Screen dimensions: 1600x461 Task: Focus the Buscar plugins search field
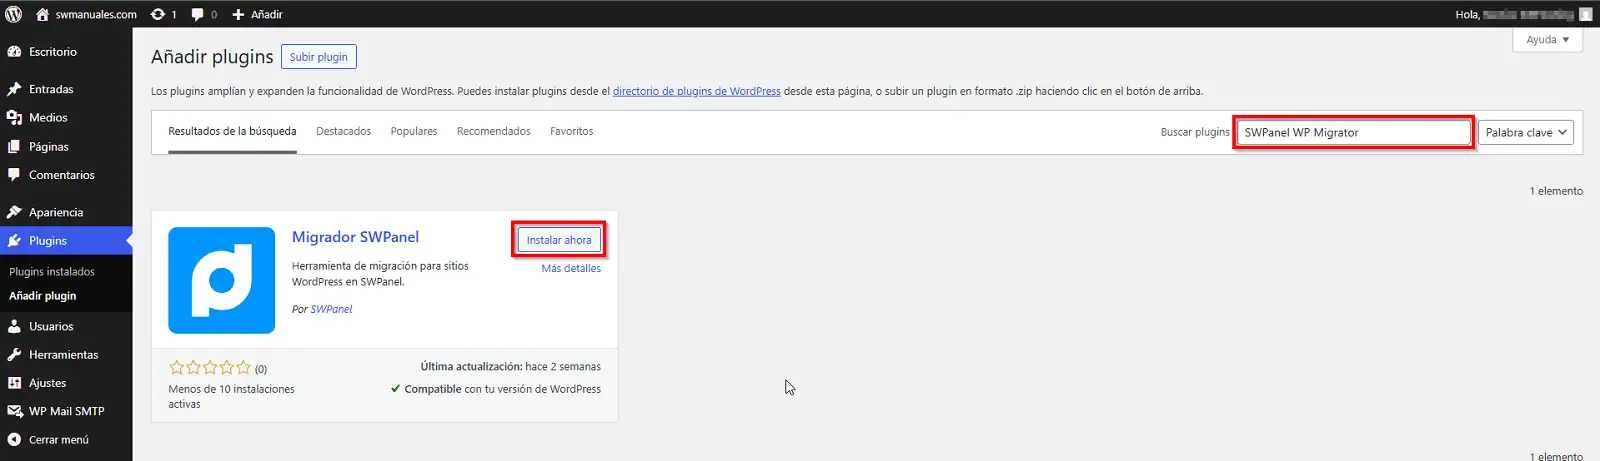coord(1354,132)
